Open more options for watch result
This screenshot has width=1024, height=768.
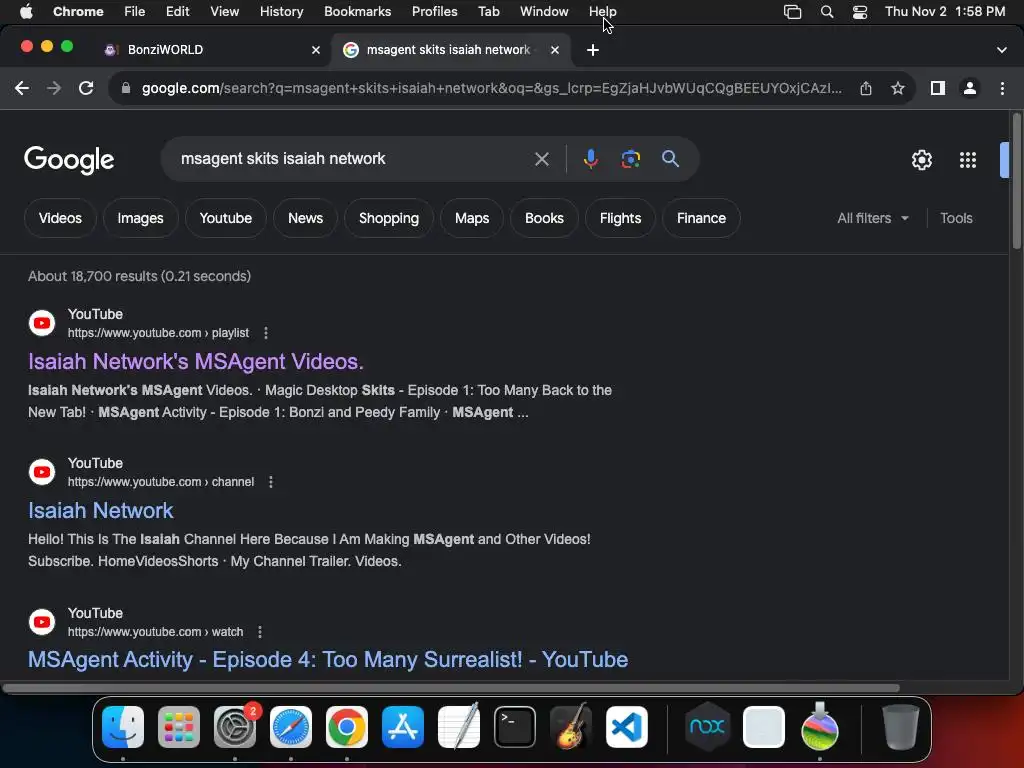[x=260, y=632]
